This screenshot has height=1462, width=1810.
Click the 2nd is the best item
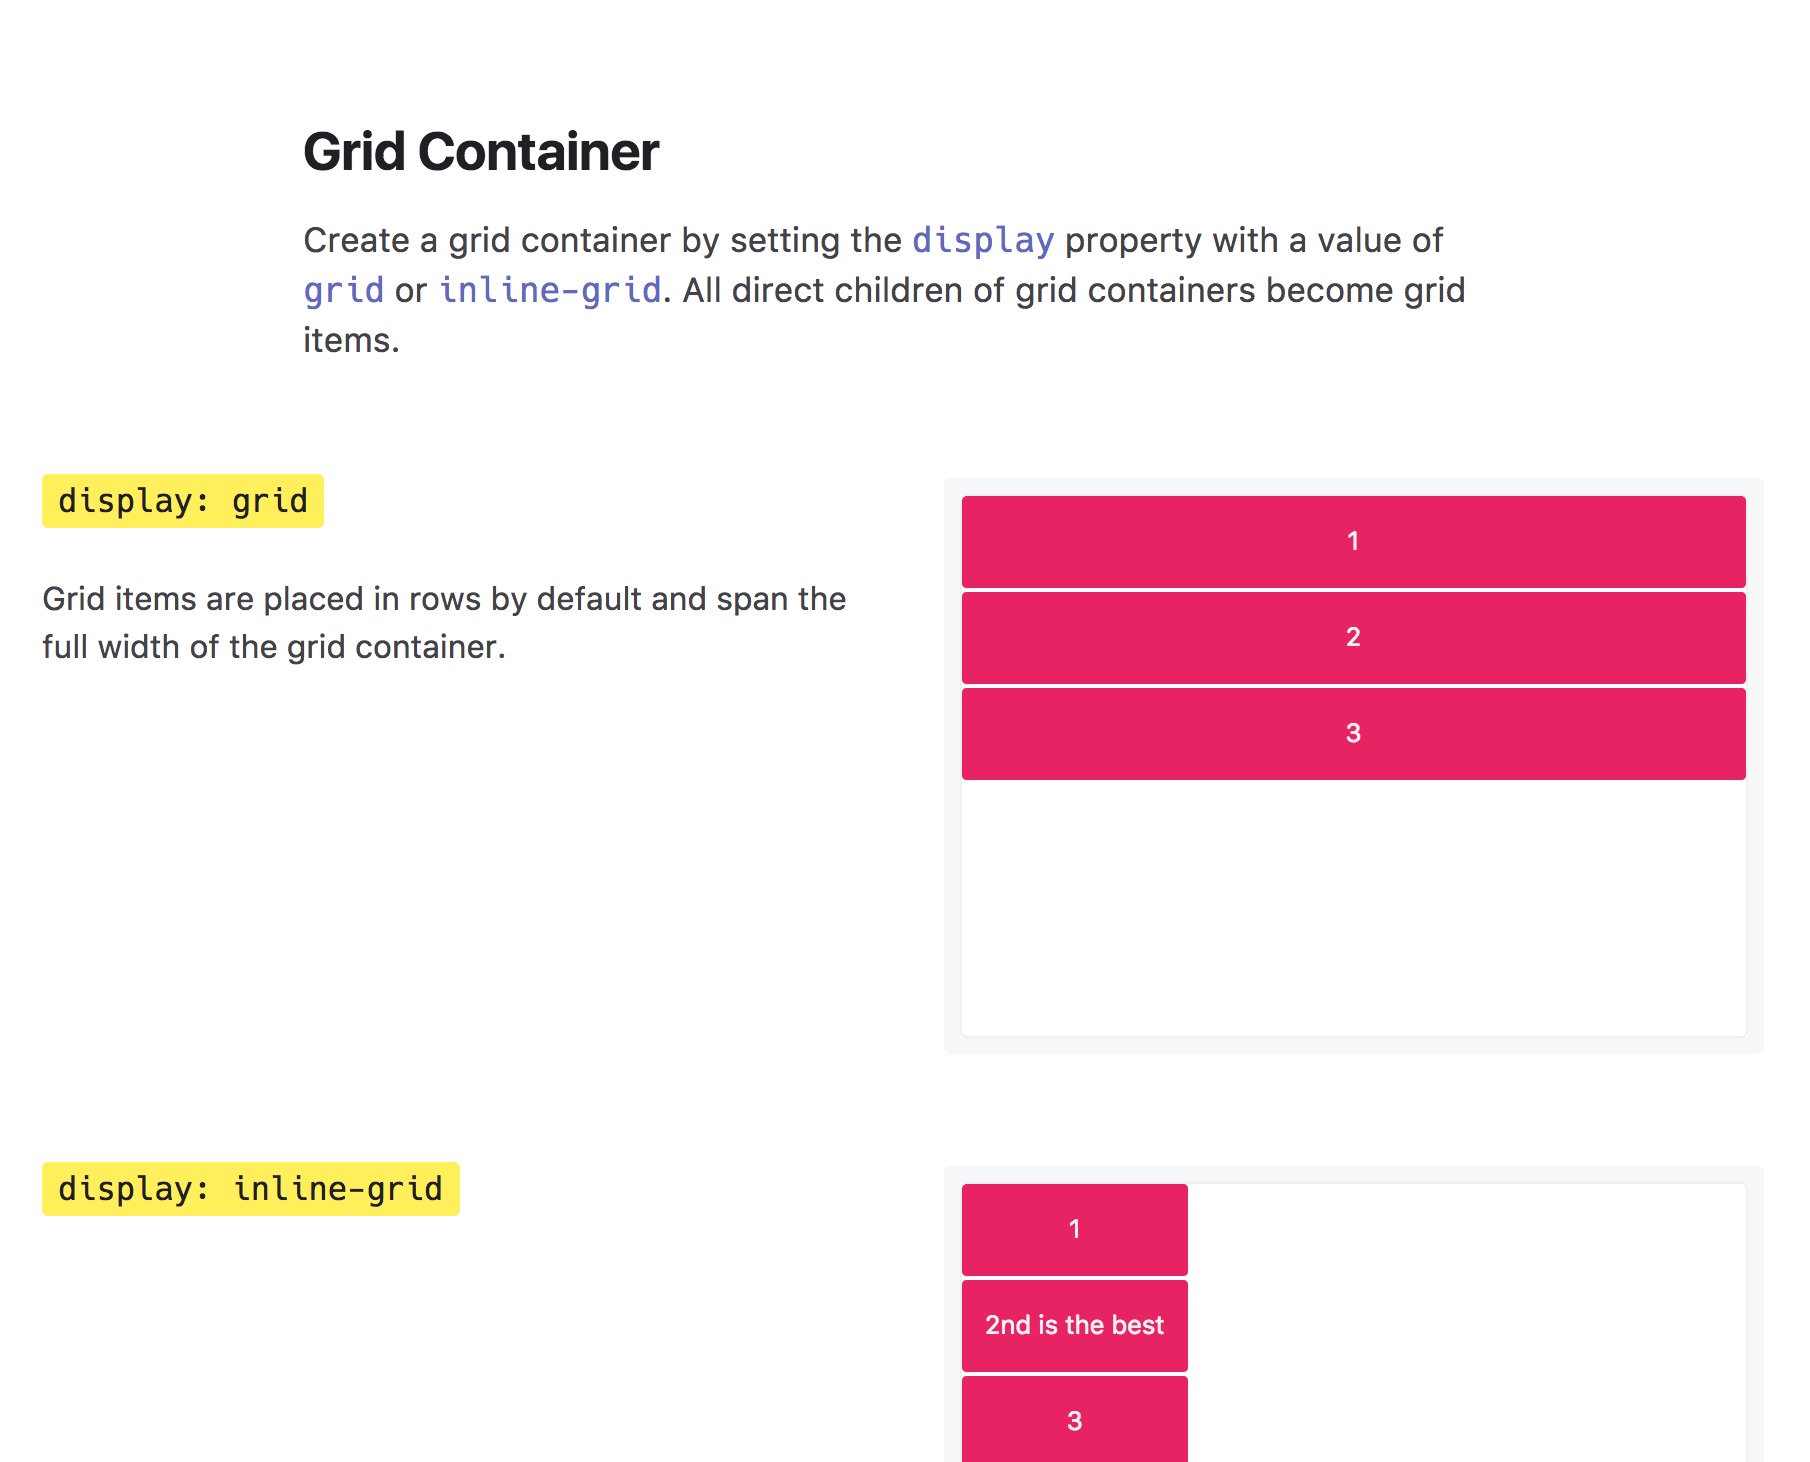point(1075,1325)
